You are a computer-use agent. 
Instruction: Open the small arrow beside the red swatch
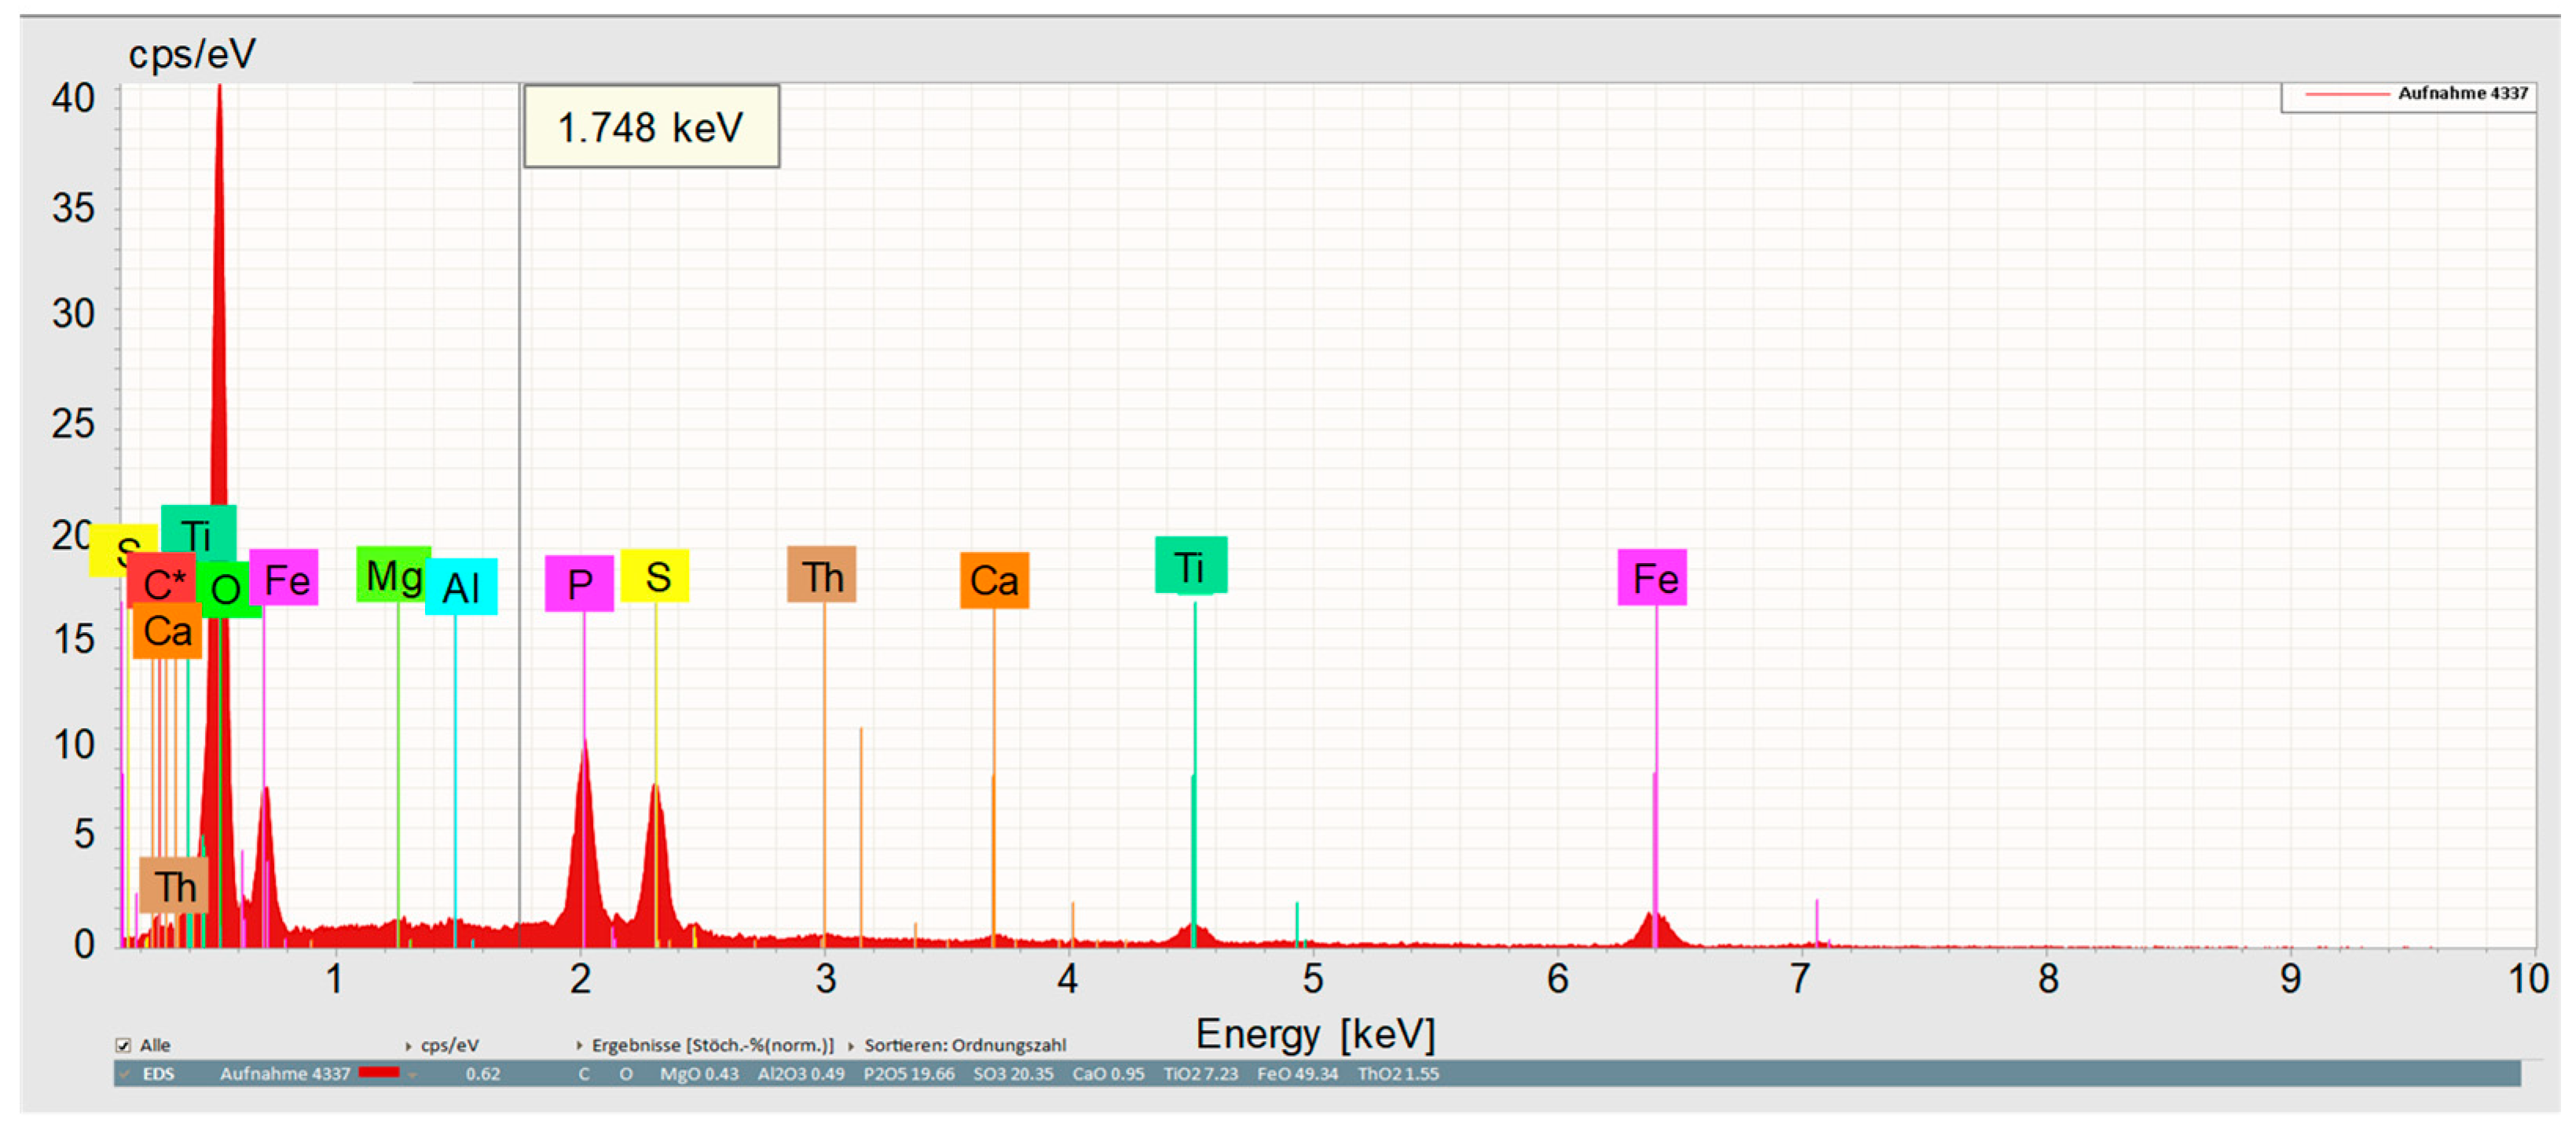click(x=411, y=1075)
